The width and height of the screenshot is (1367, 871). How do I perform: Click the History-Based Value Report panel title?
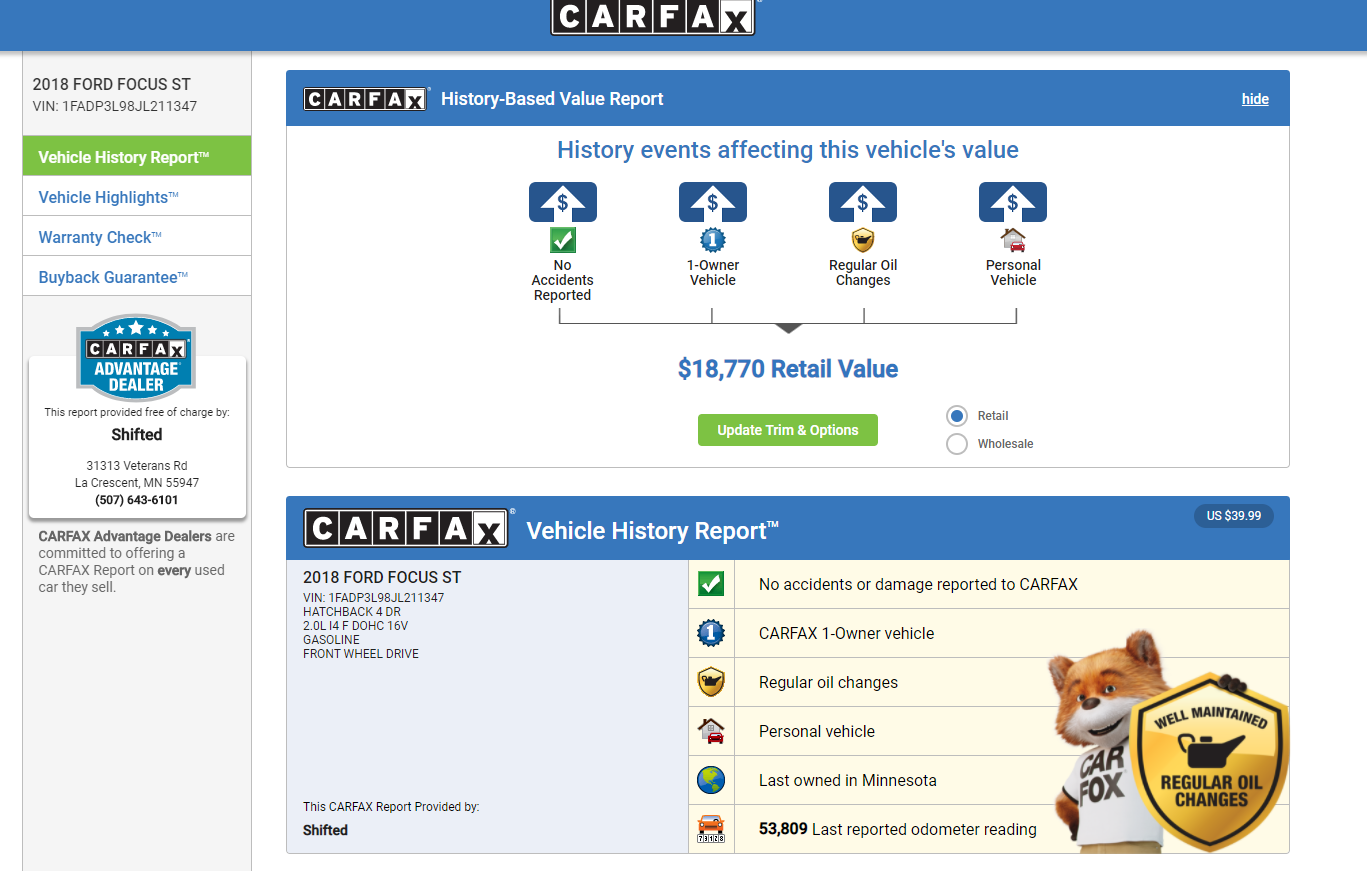point(552,99)
